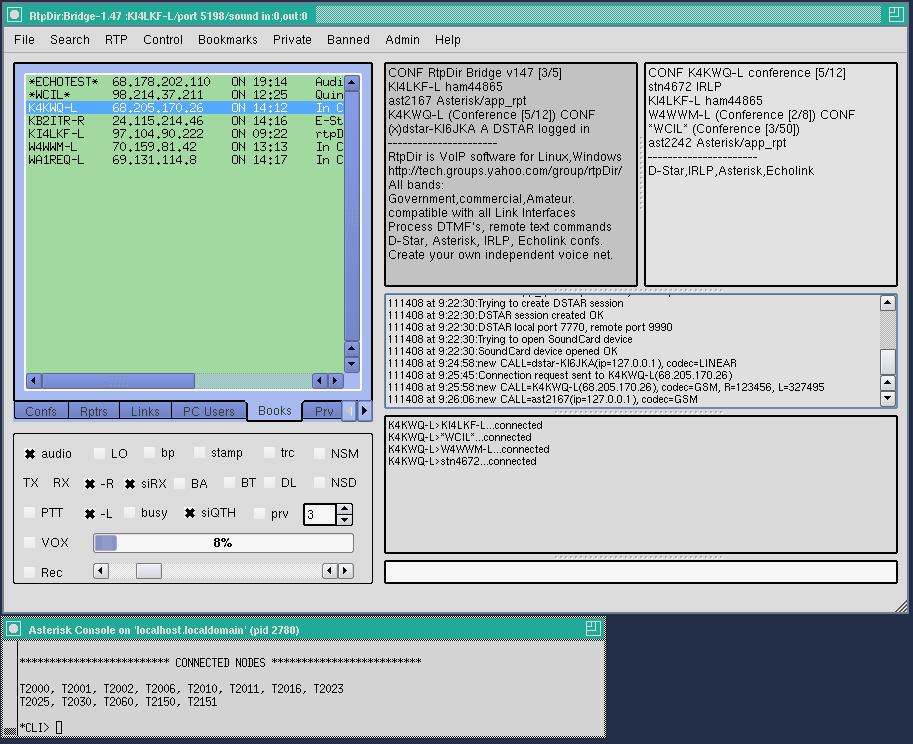
Task: Toggle the -L checkbox
Action: pos(90,513)
